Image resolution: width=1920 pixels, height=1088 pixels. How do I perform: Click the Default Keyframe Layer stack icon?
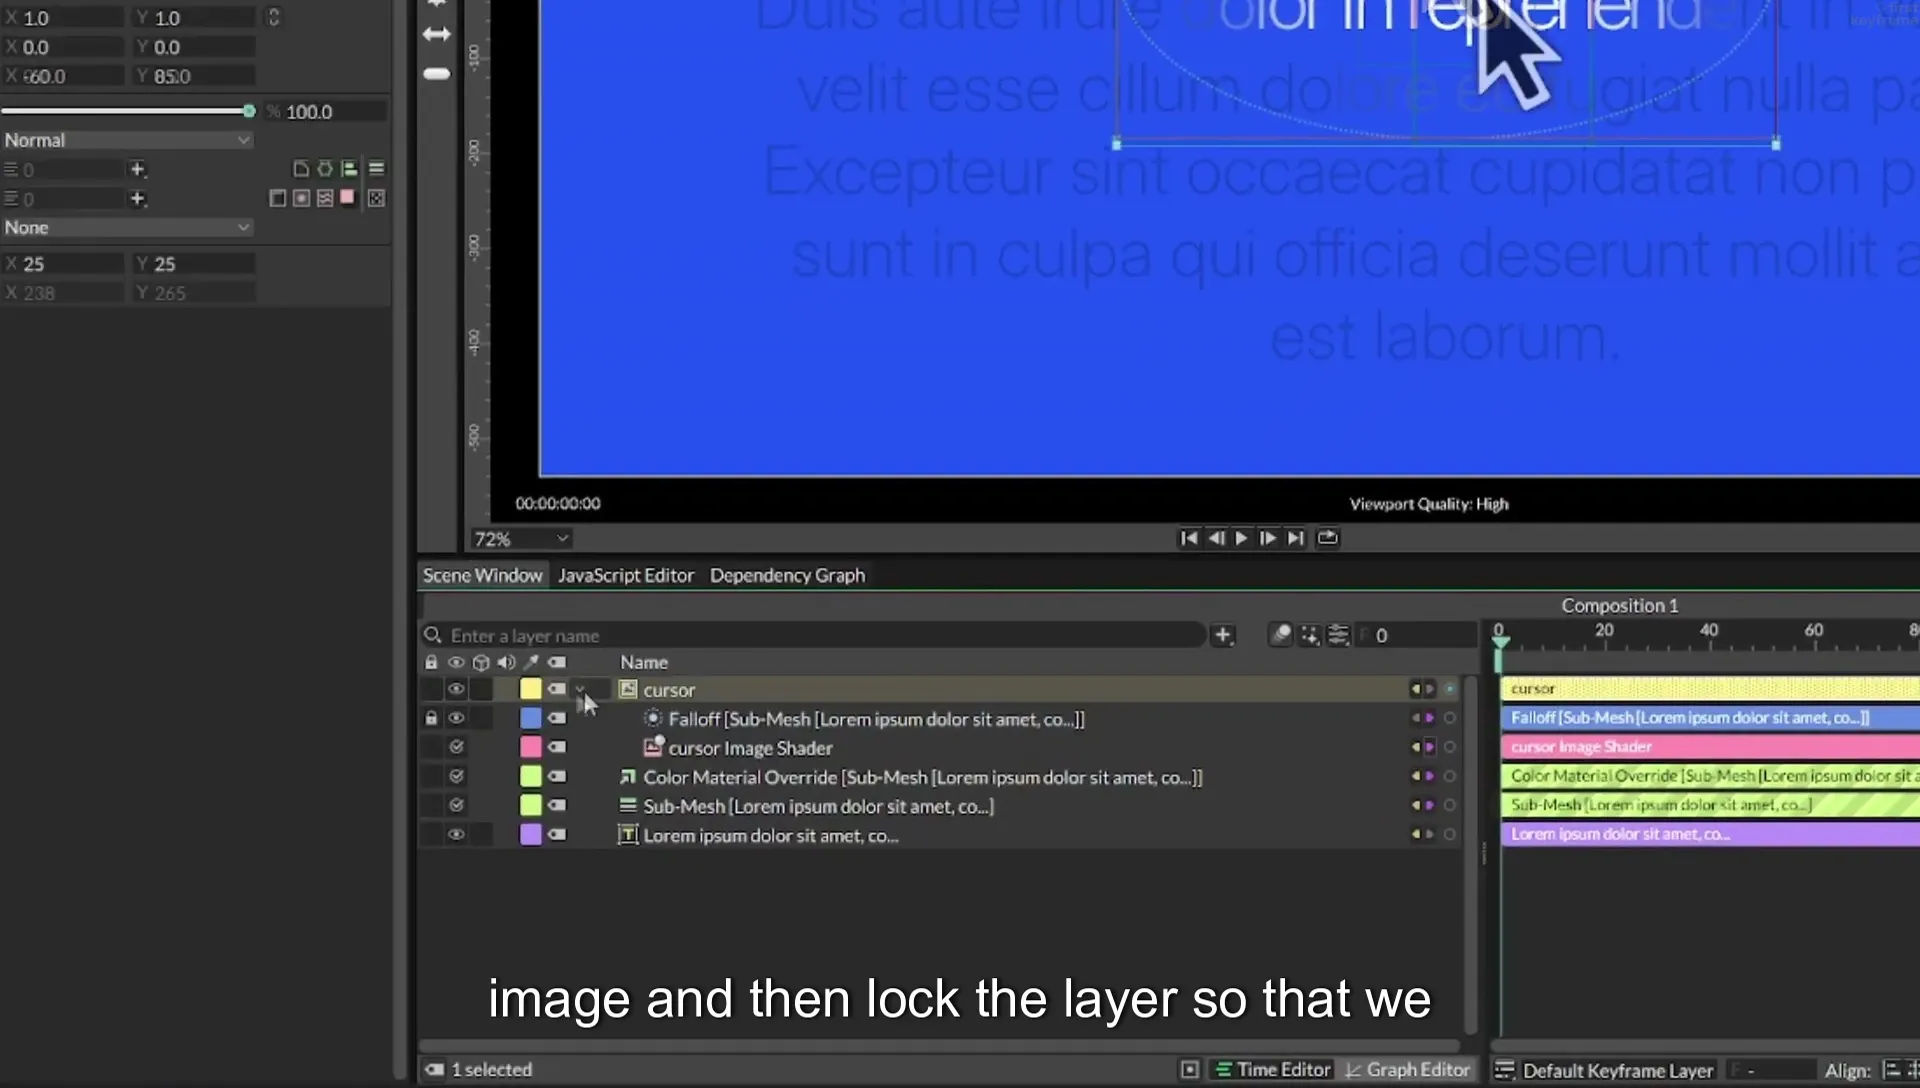(x=1504, y=1070)
